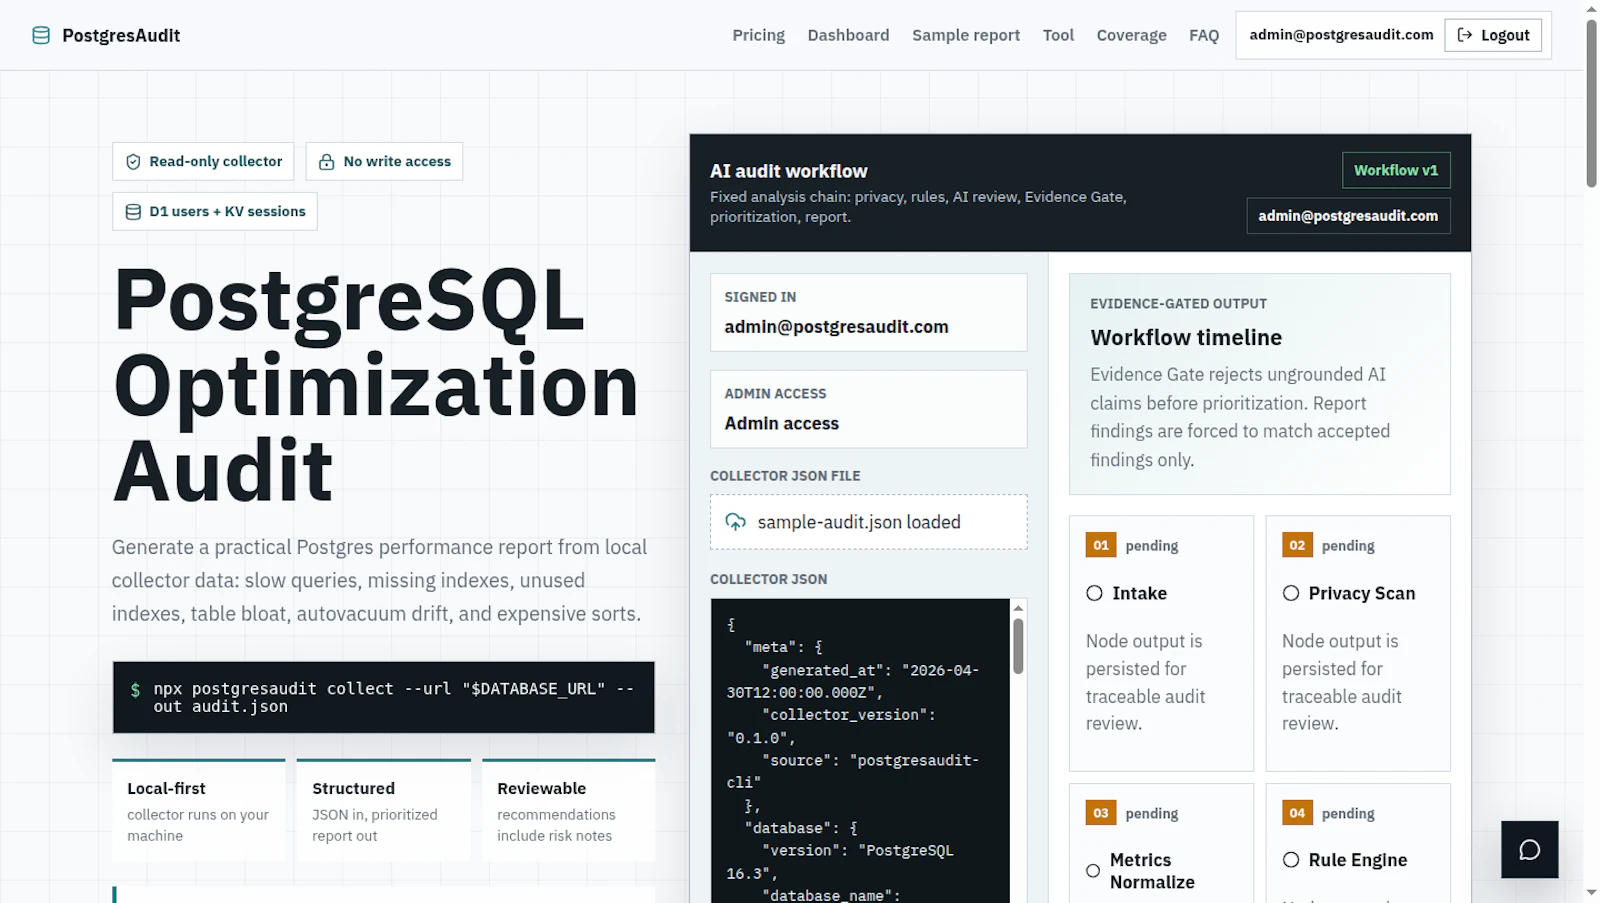Click the Structured feature card
The width and height of the screenshot is (1600, 903).
click(x=383, y=810)
